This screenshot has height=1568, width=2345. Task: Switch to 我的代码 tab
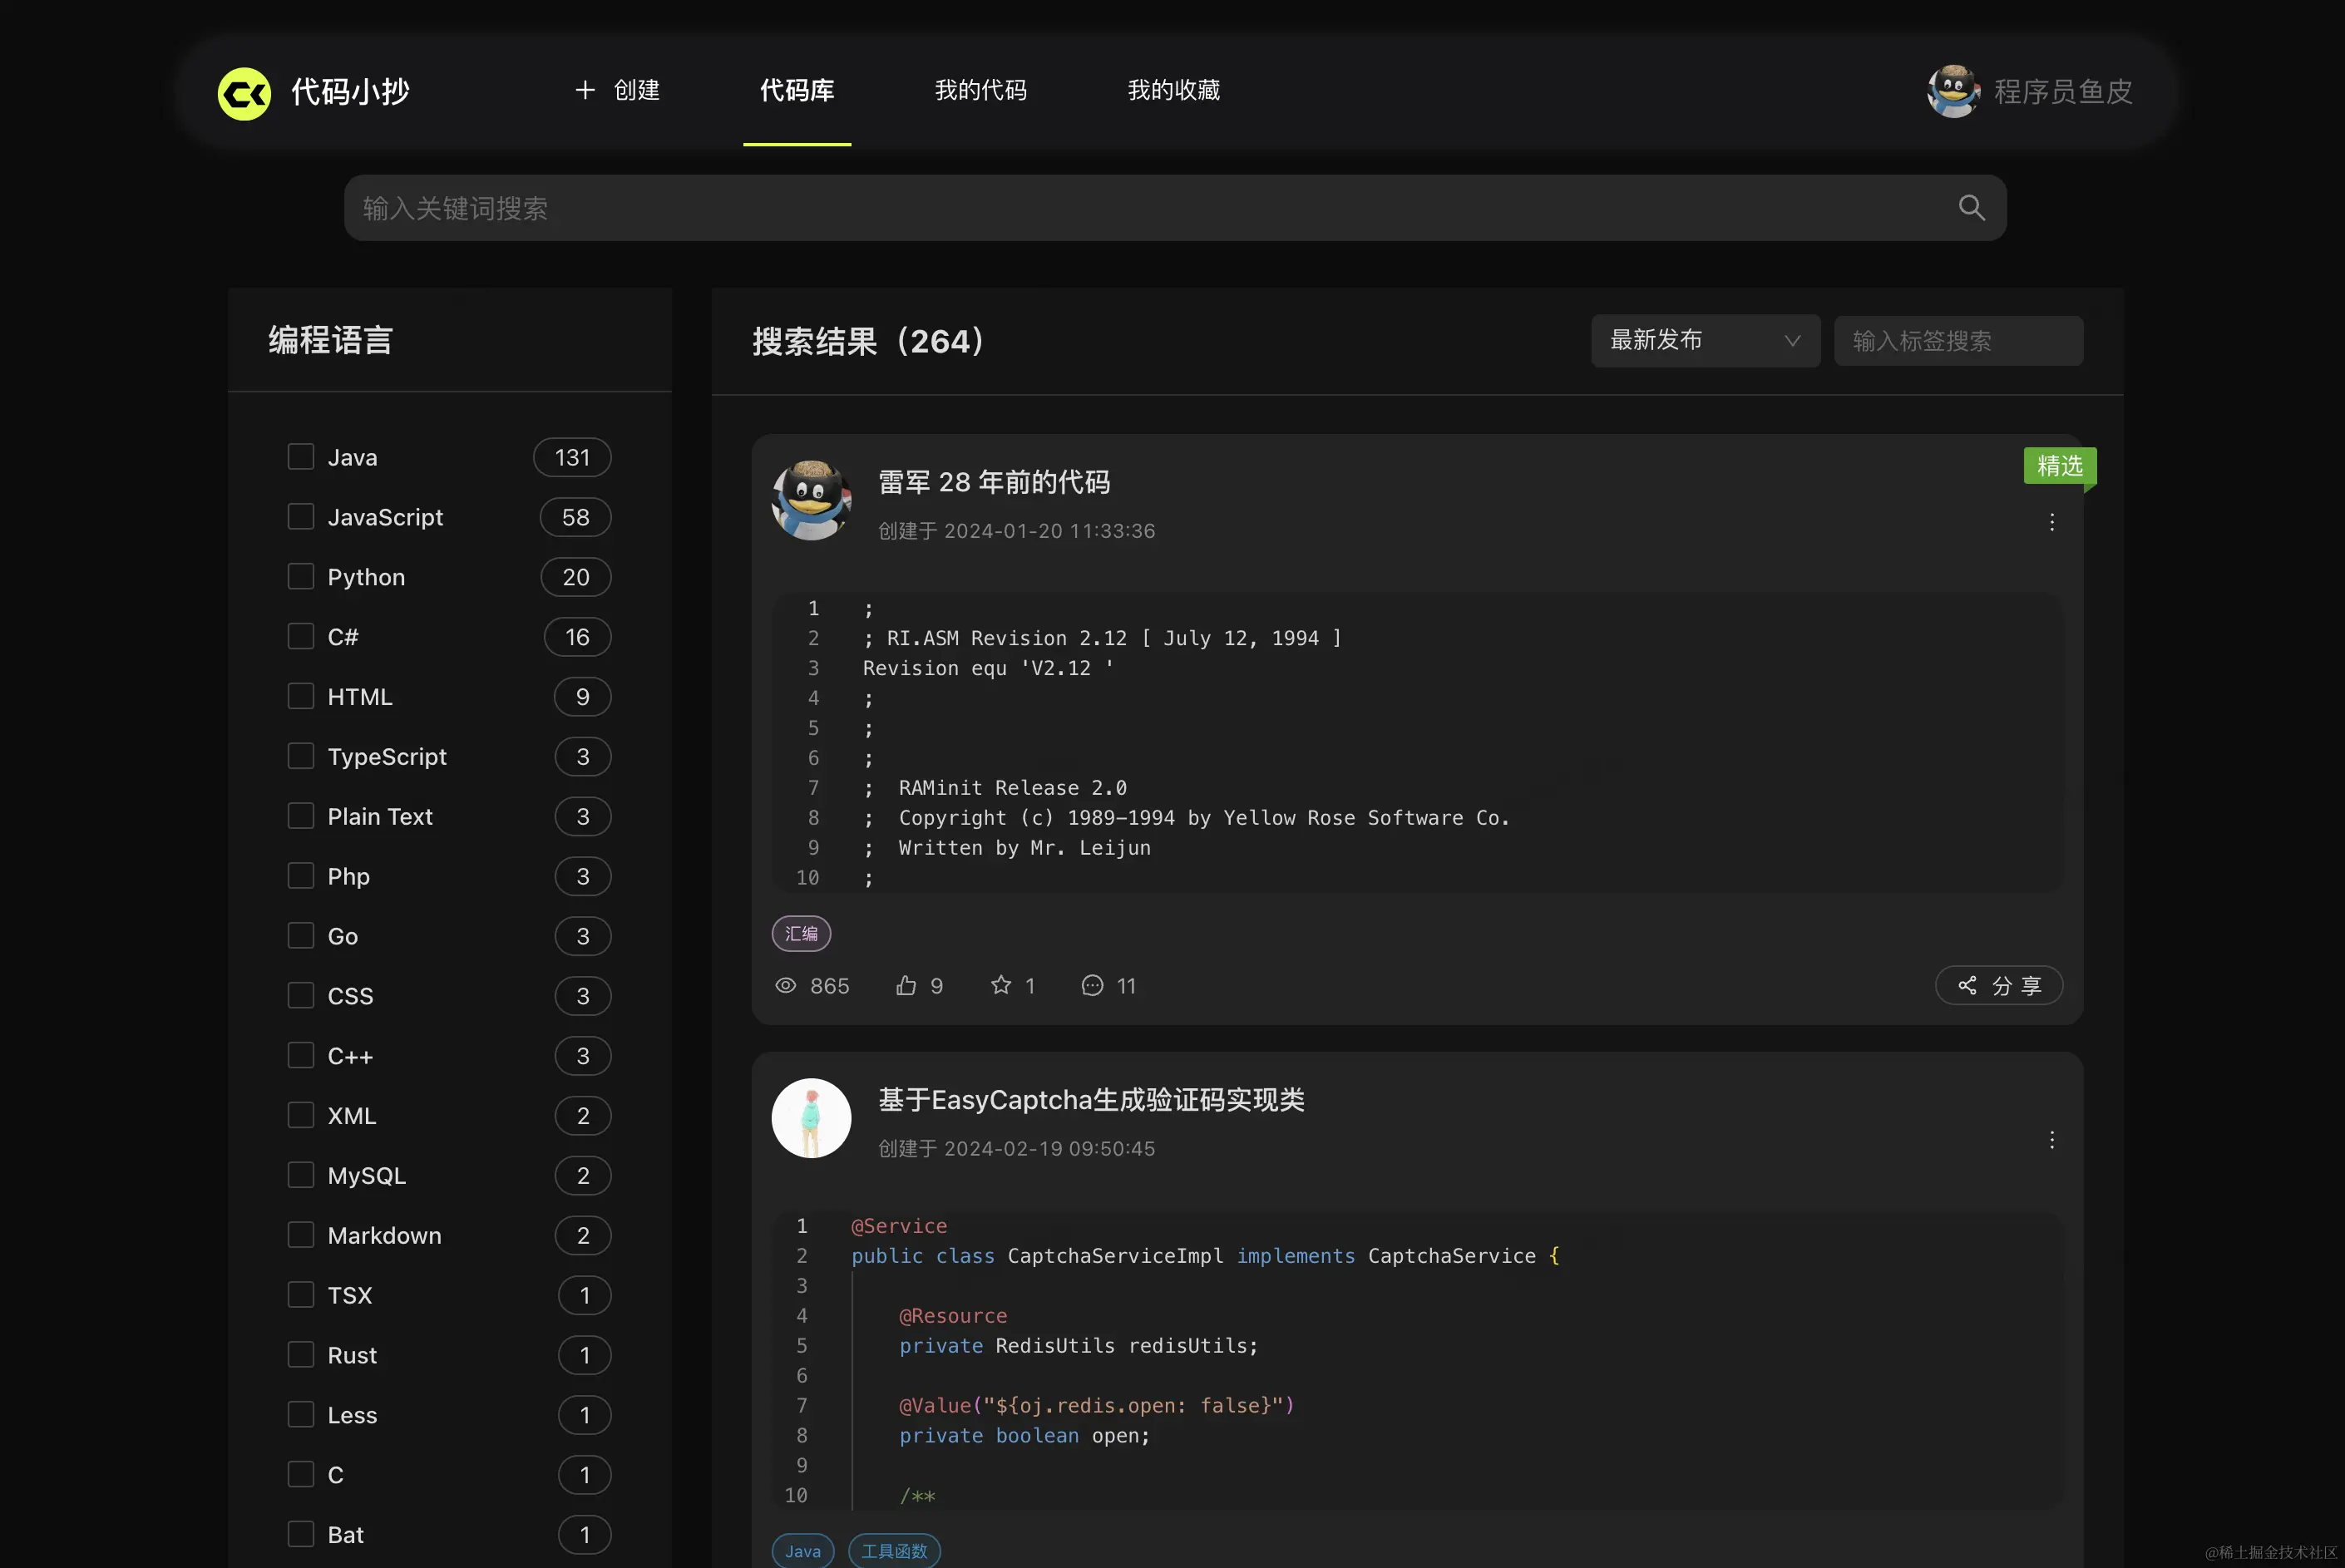980,90
